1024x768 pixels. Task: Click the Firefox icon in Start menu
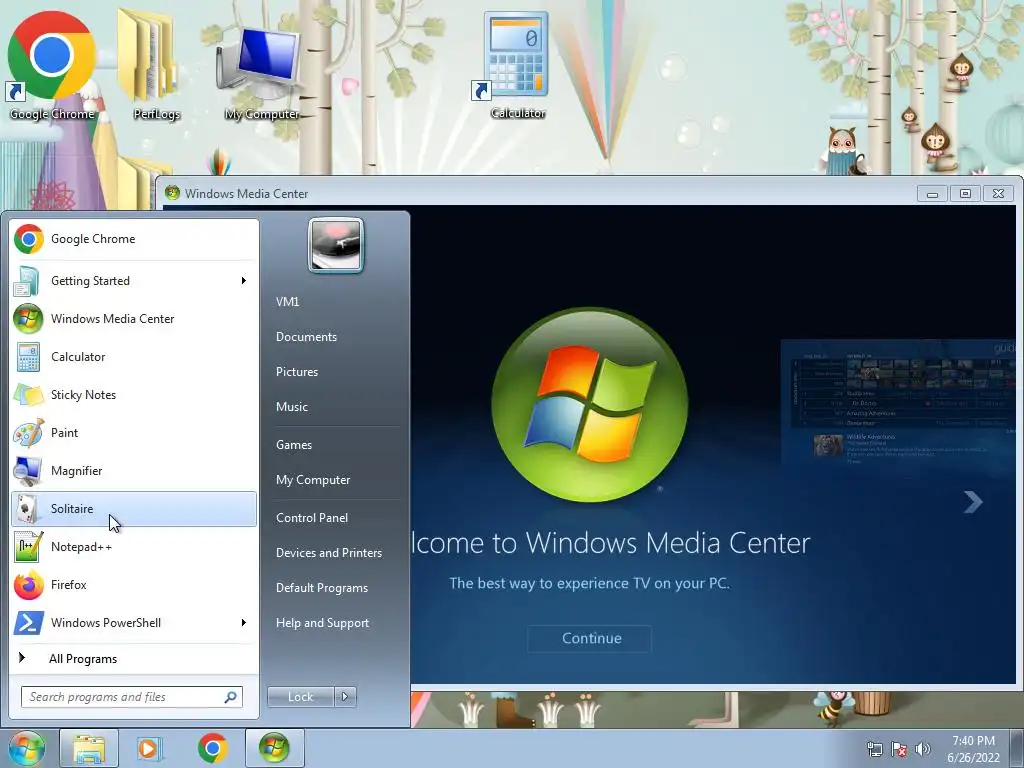coord(29,584)
